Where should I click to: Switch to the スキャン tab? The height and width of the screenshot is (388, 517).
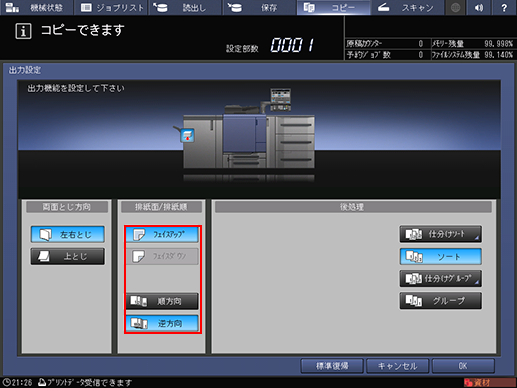(x=407, y=7)
